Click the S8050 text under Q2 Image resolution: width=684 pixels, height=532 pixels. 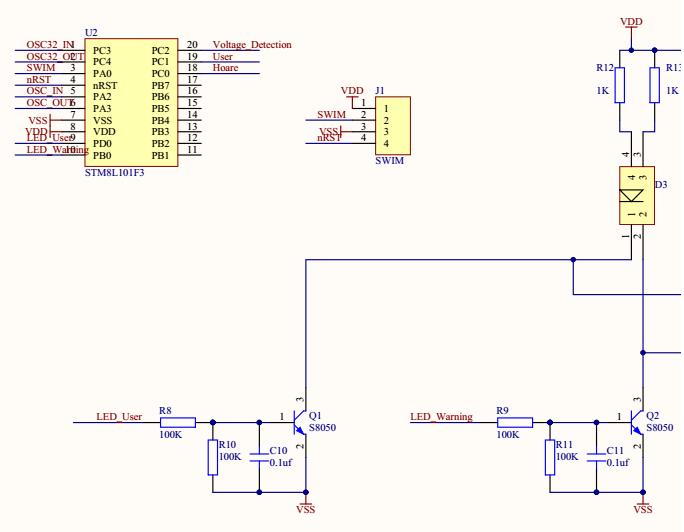click(x=660, y=428)
